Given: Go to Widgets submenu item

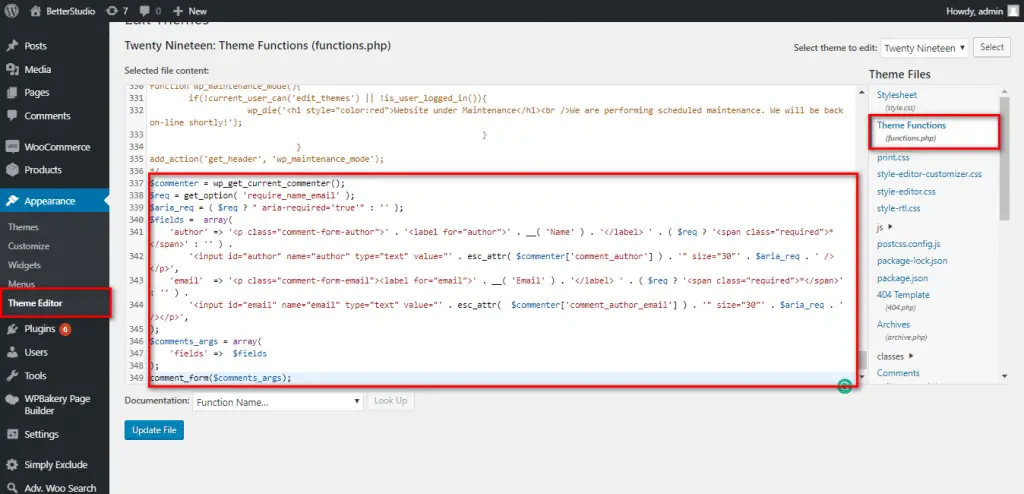Looking at the screenshot, I should tap(24, 265).
